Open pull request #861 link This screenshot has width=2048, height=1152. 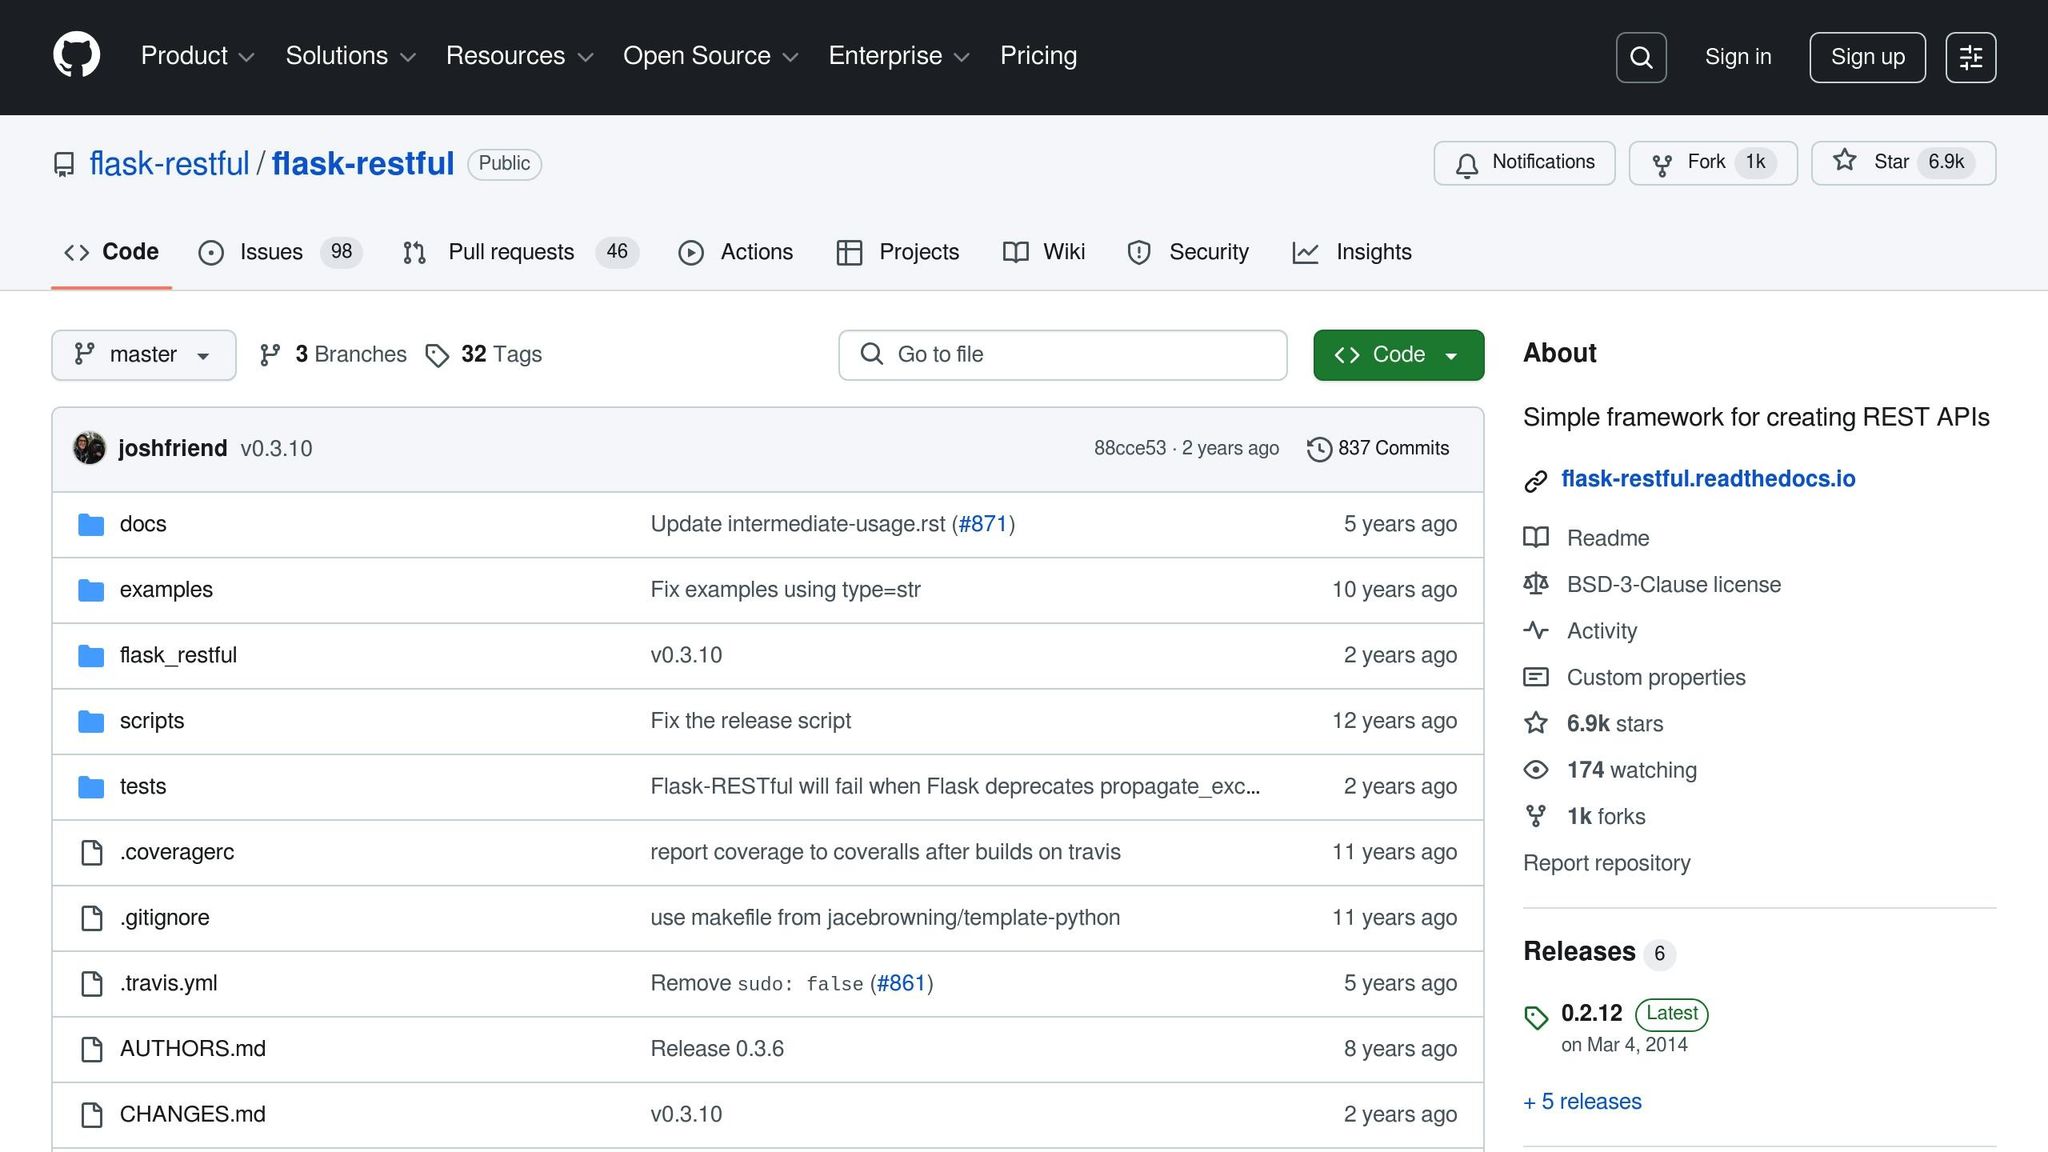tap(901, 983)
